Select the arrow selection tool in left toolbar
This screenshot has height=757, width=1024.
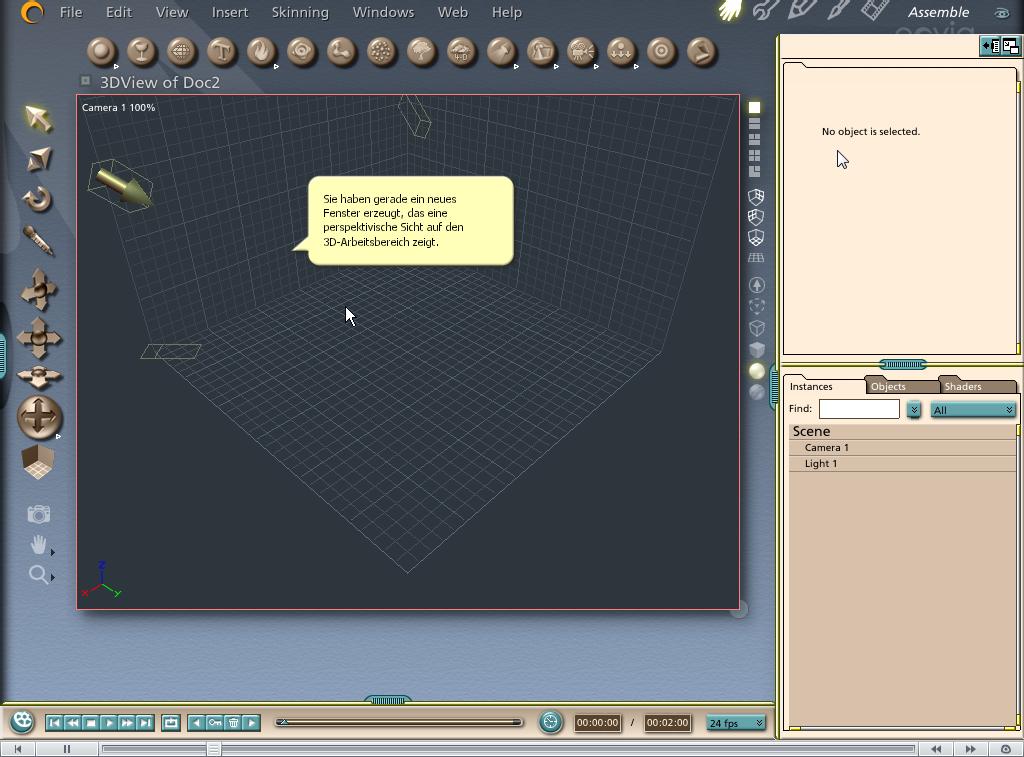(38, 119)
